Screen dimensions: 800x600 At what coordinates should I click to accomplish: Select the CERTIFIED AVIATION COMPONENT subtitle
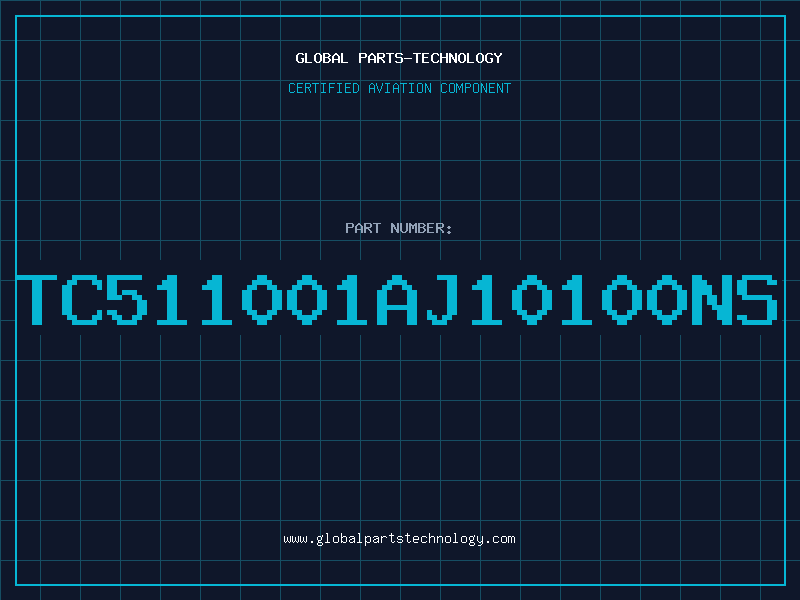tap(399, 88)
